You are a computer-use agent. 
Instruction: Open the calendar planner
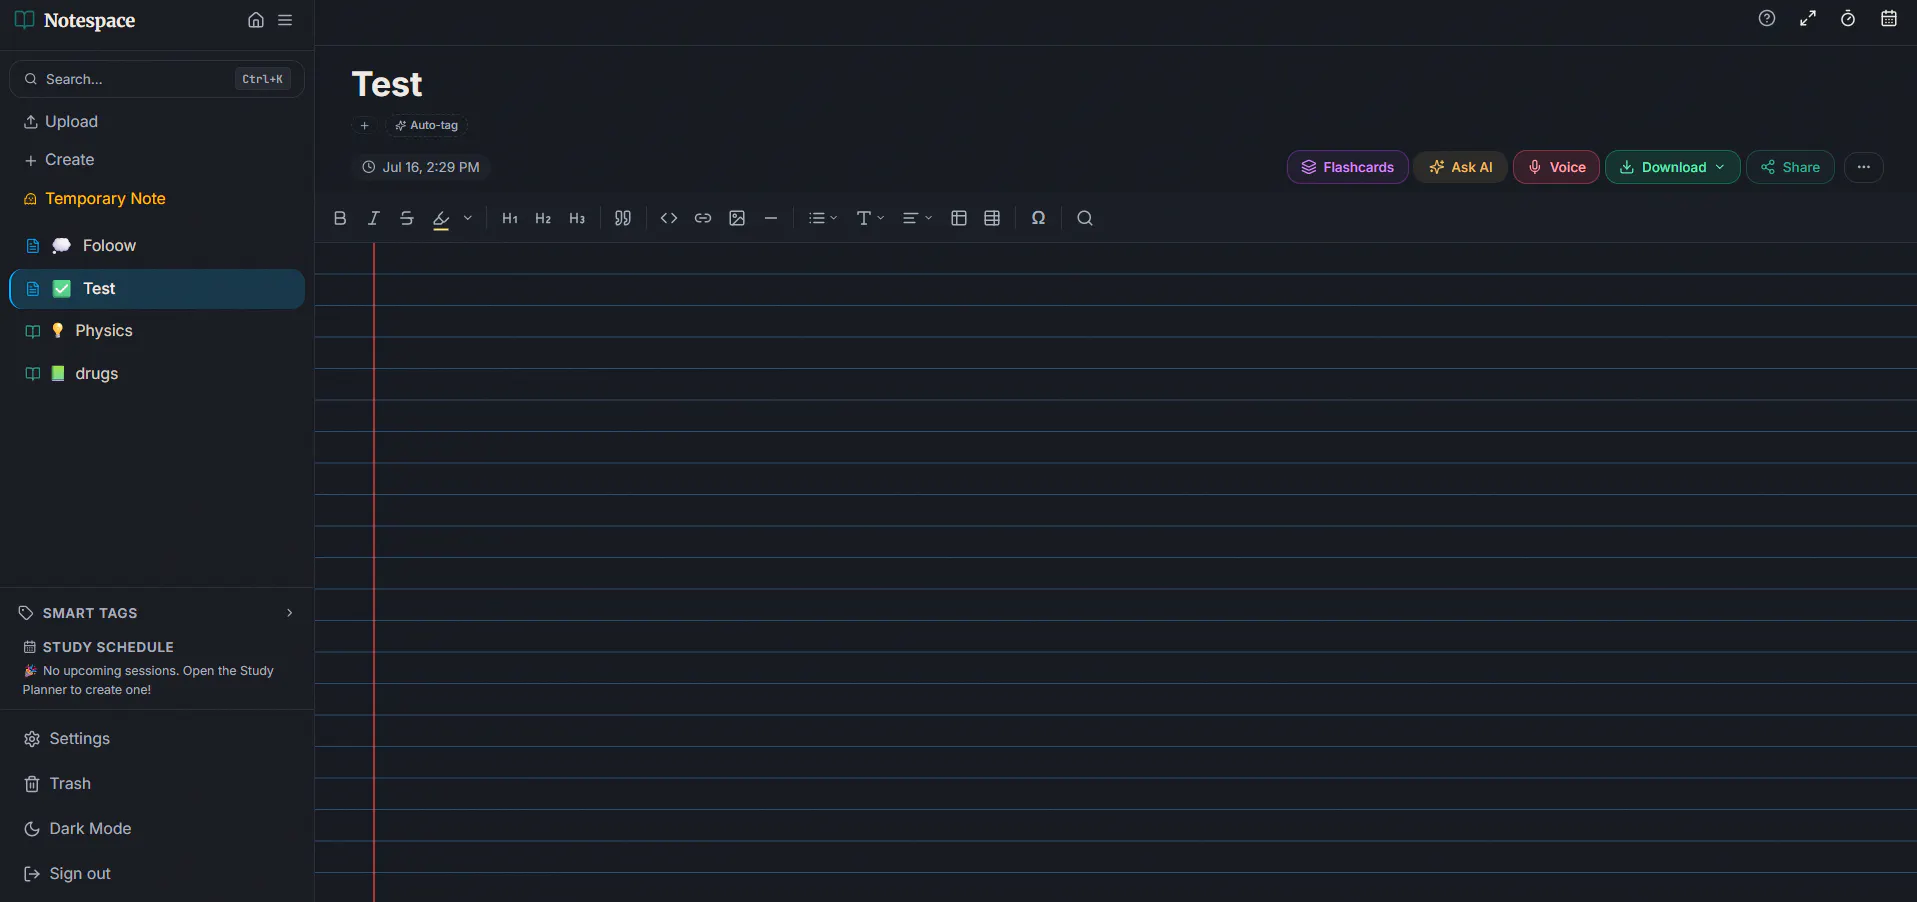pyautogui.click(x=1889, y=18)
